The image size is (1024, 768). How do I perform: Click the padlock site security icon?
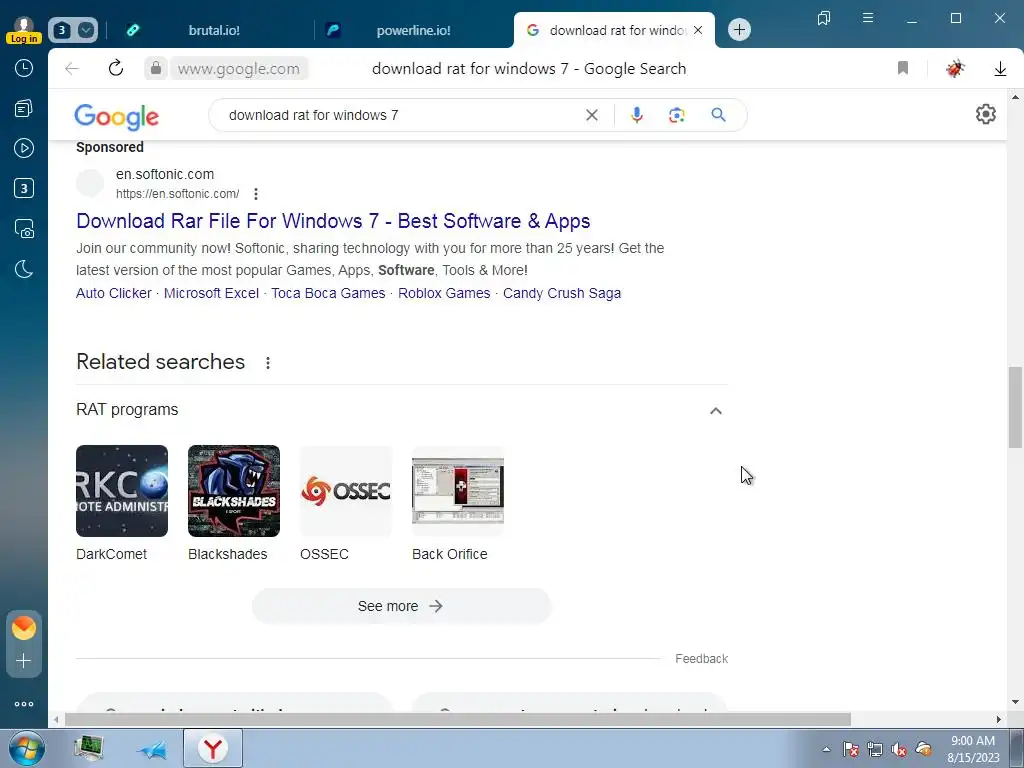(x=155, y=68)
